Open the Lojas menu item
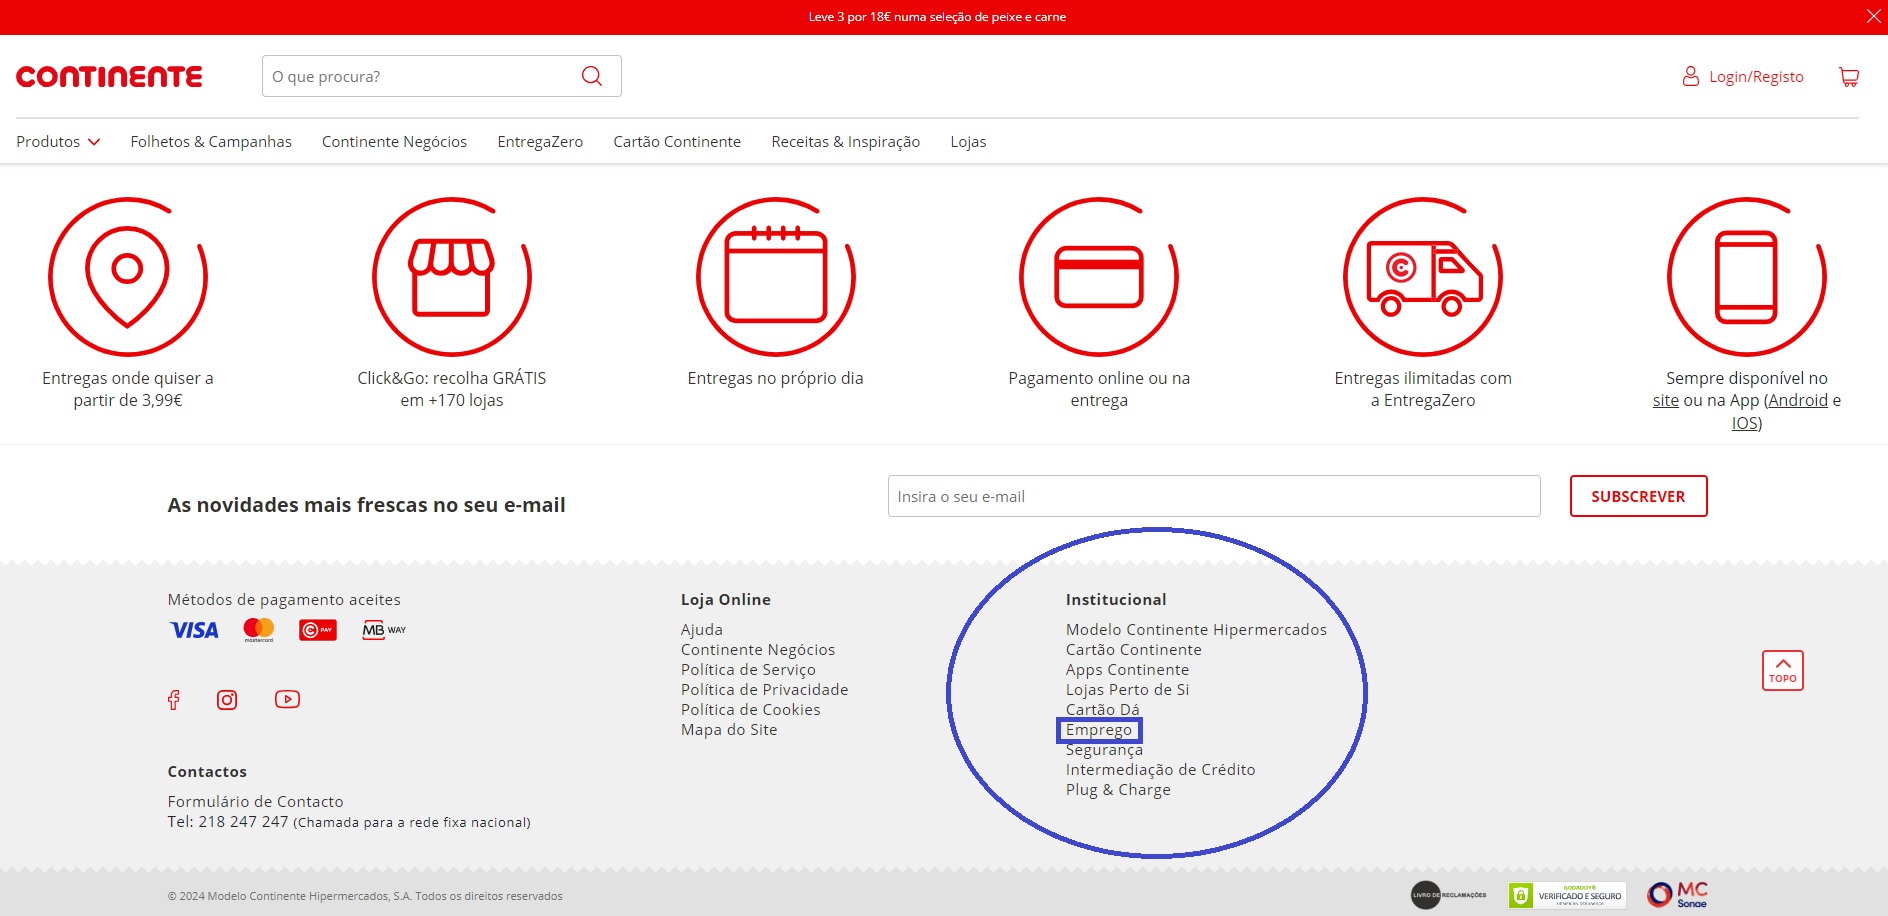Screen dimensions: 1888x916 [968, 142]
